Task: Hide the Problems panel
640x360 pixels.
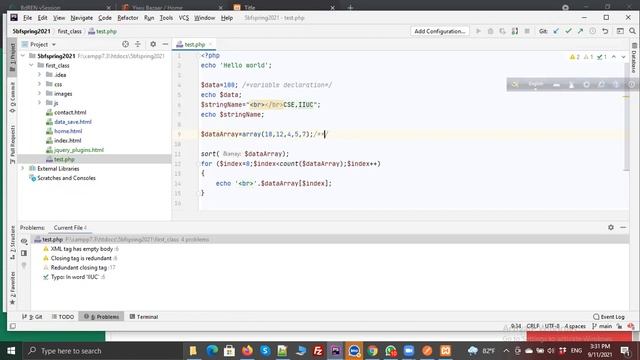Action: (623, 227)
